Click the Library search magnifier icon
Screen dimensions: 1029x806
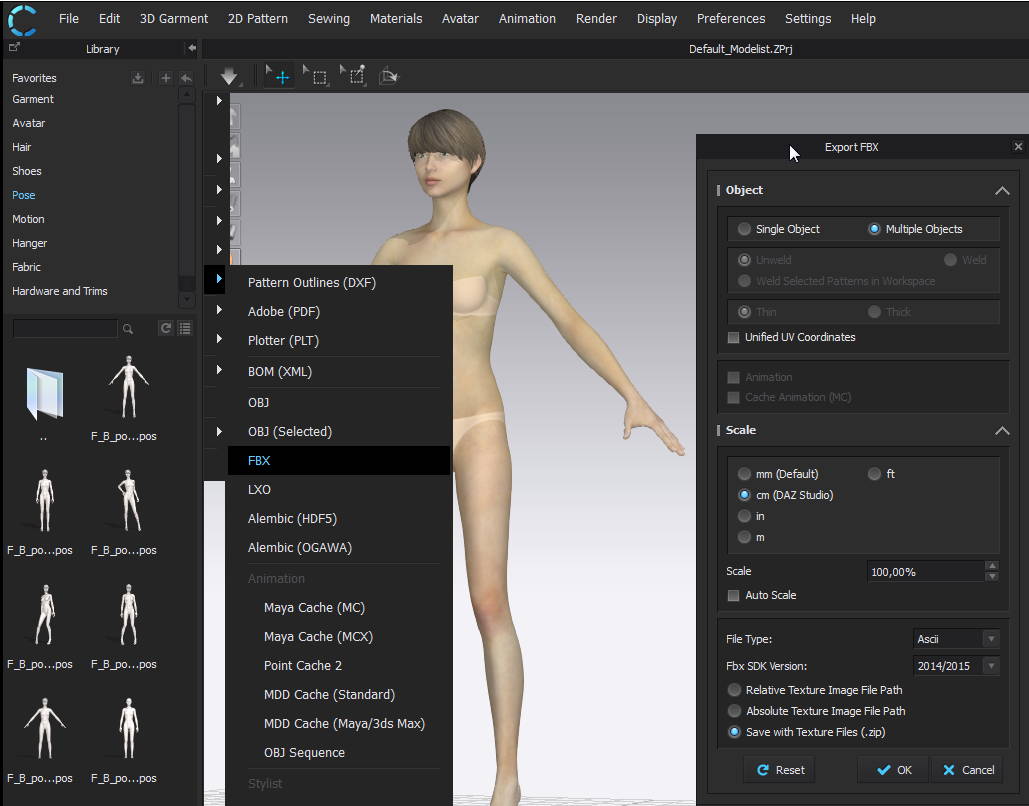tap(128, 329)
